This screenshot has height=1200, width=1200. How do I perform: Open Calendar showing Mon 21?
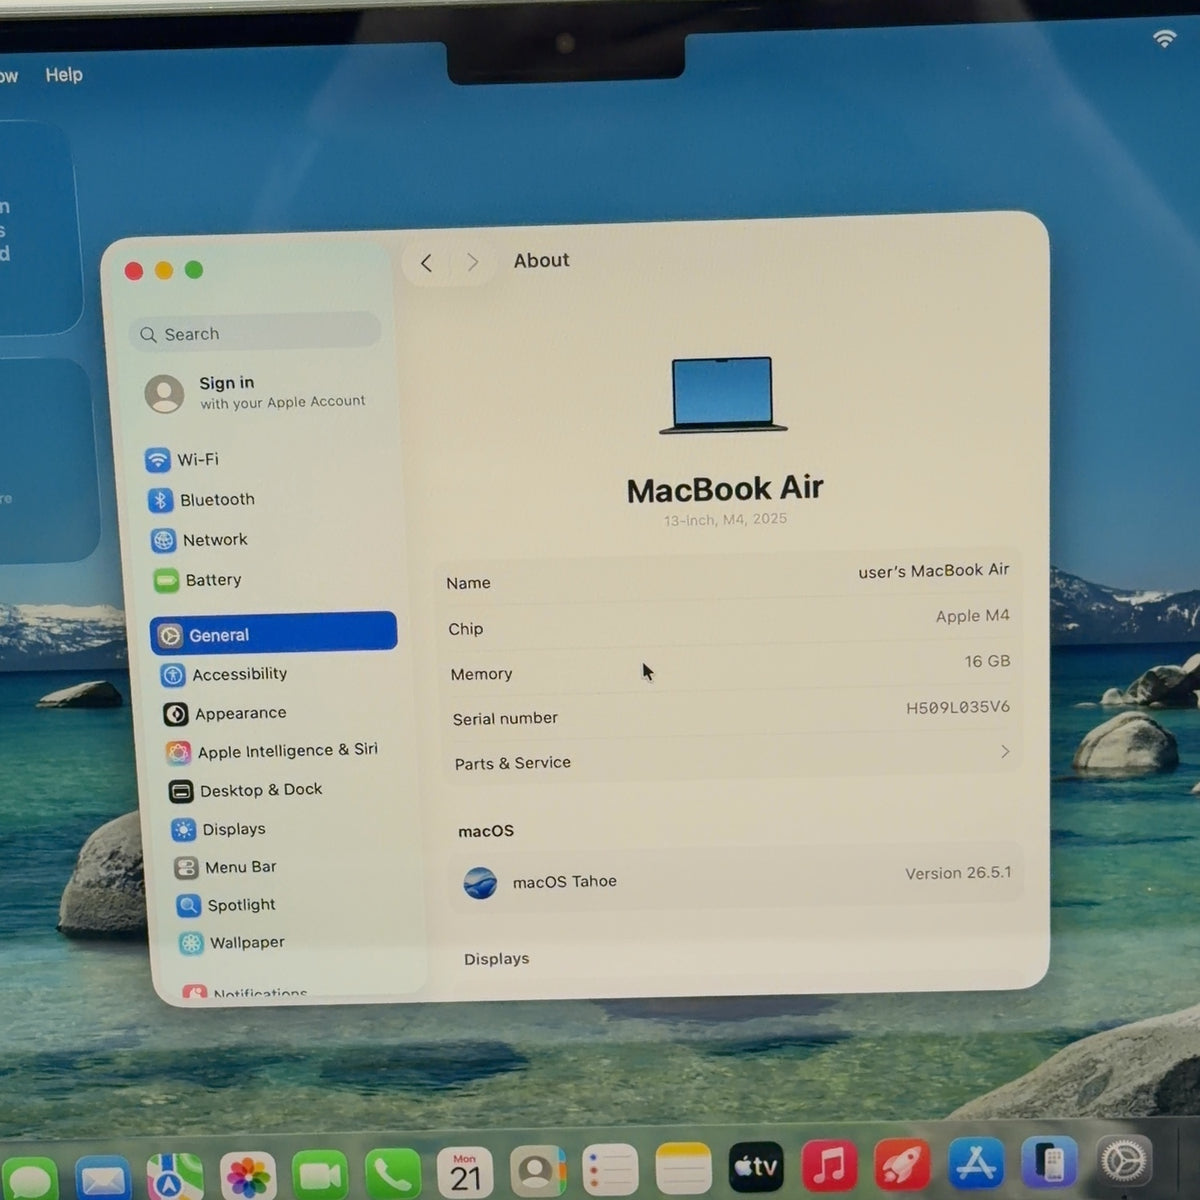click(x=465, y=1171)
